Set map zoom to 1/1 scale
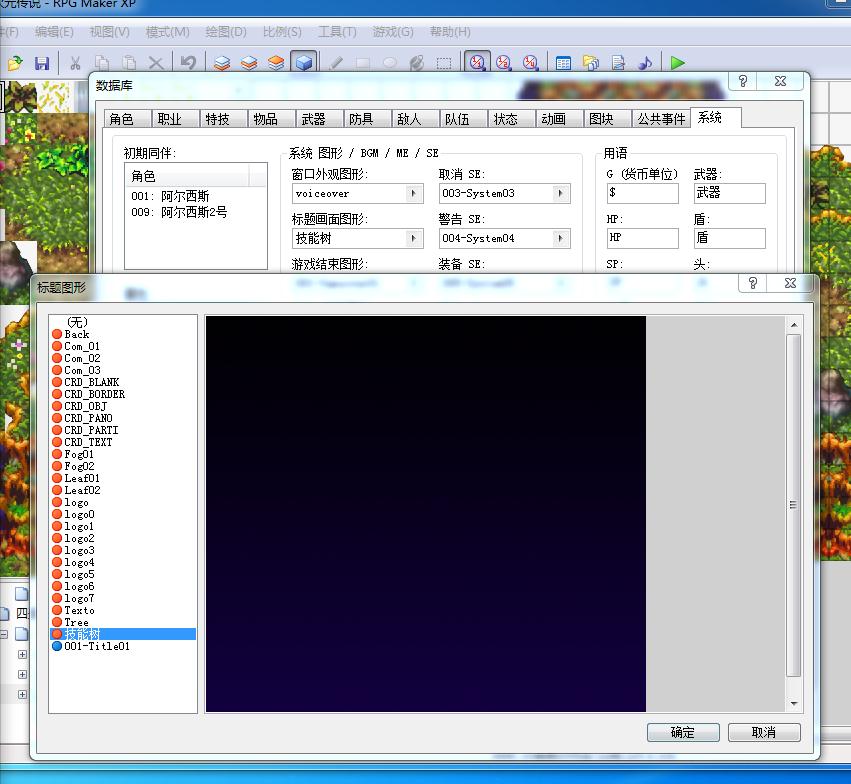This screenshot has height=784, width=851. [477, 63]
